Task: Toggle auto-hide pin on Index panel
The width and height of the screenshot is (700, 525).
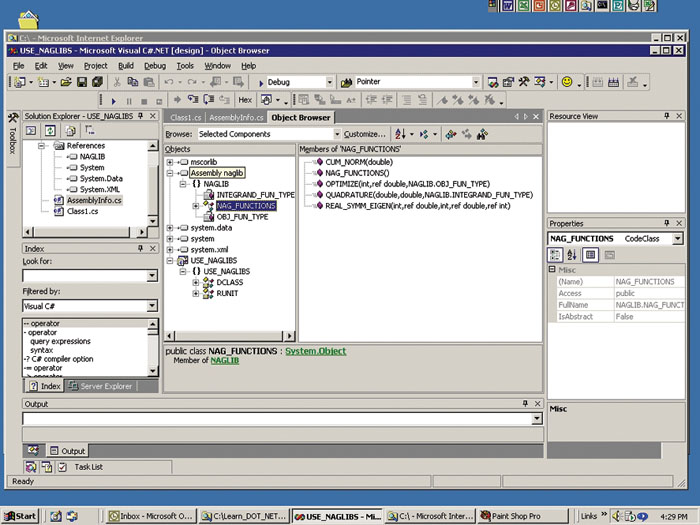Action: [141, 248]
